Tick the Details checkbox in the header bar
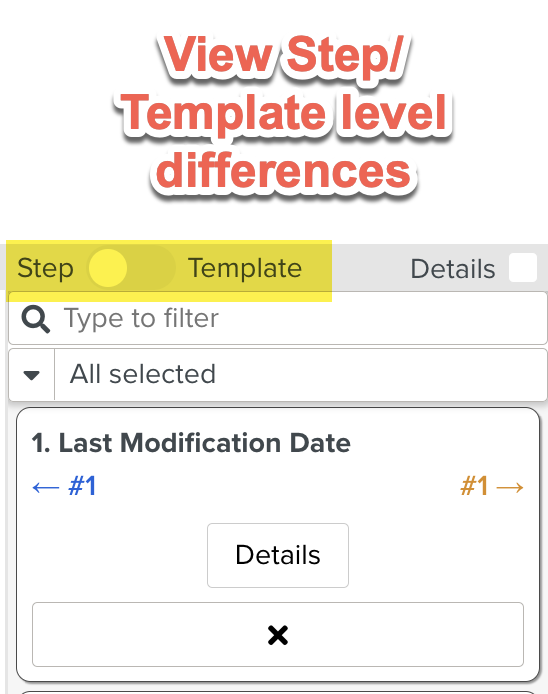The height and width of the screenshot is (694, 548). pyautogui.click(x=523, y=268)
